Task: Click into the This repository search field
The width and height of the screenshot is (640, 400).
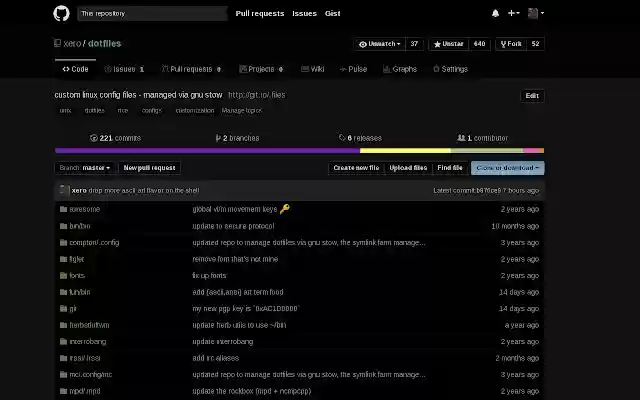Action: [x=152, y=13]
